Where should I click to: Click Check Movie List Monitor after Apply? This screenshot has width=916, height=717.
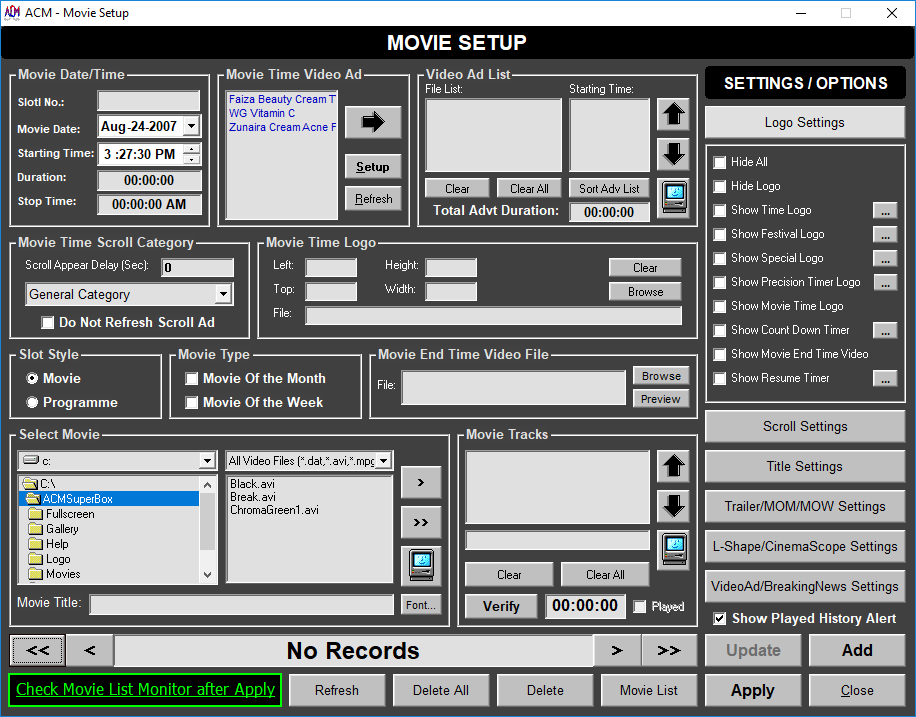(x=144, y=690)
